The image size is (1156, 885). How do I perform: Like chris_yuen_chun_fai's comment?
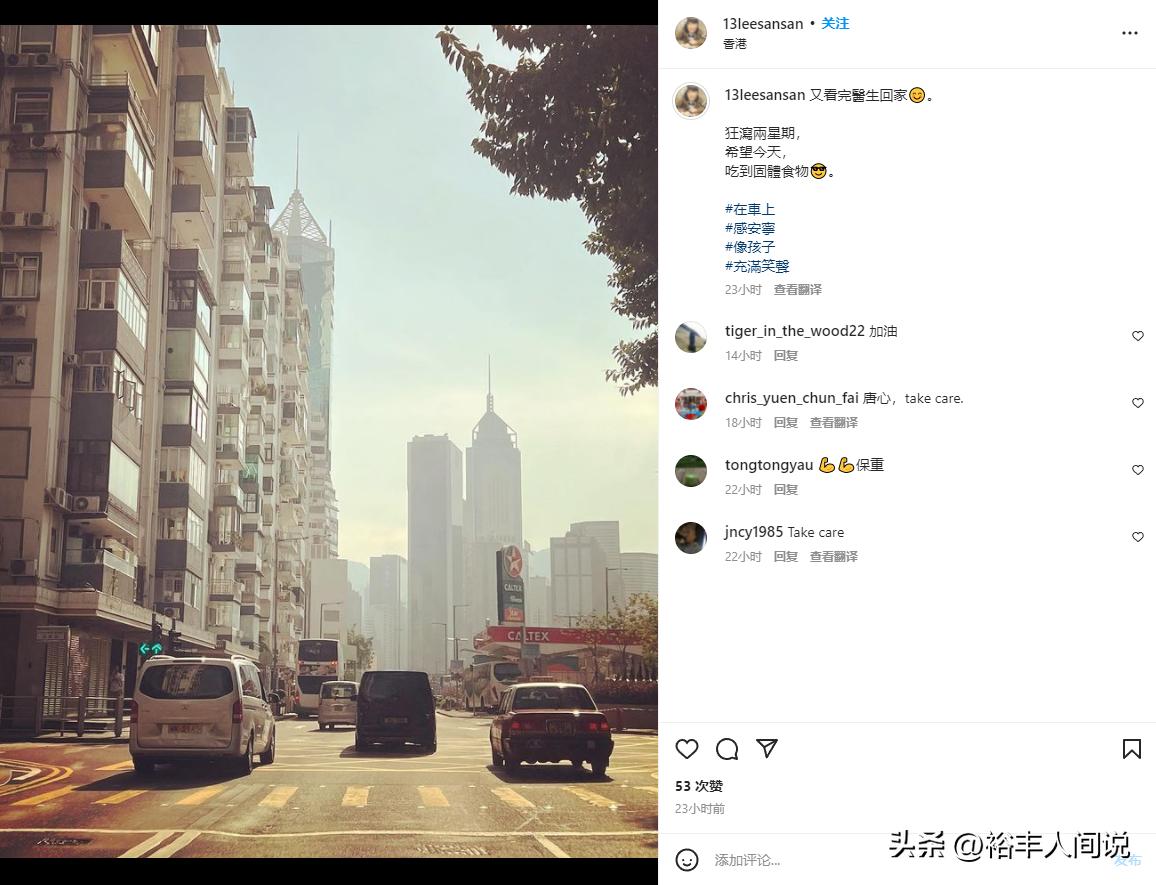(1138, 403)
